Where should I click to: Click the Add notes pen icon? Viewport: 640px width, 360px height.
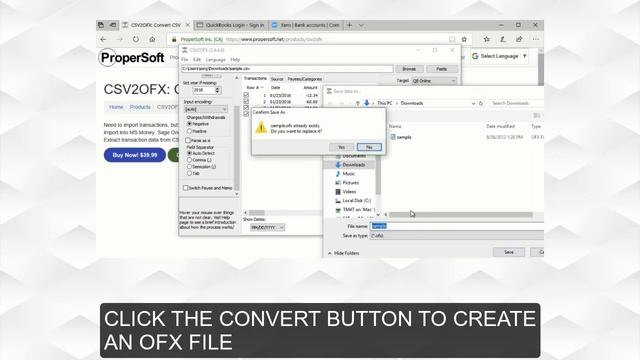[x=503, y=39]
